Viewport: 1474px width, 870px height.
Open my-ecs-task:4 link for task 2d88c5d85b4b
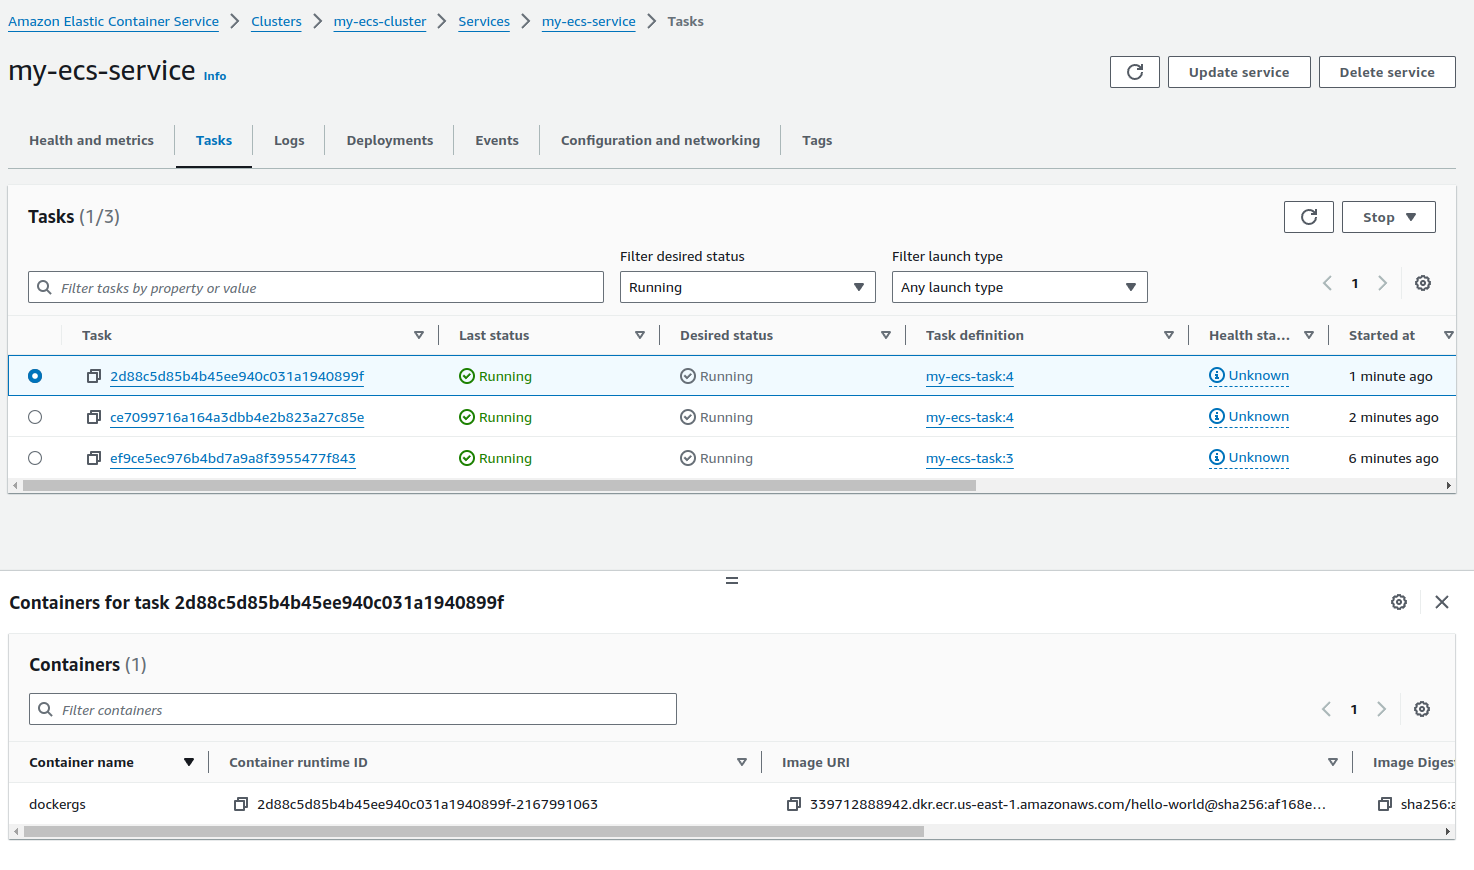click(969, 376)
